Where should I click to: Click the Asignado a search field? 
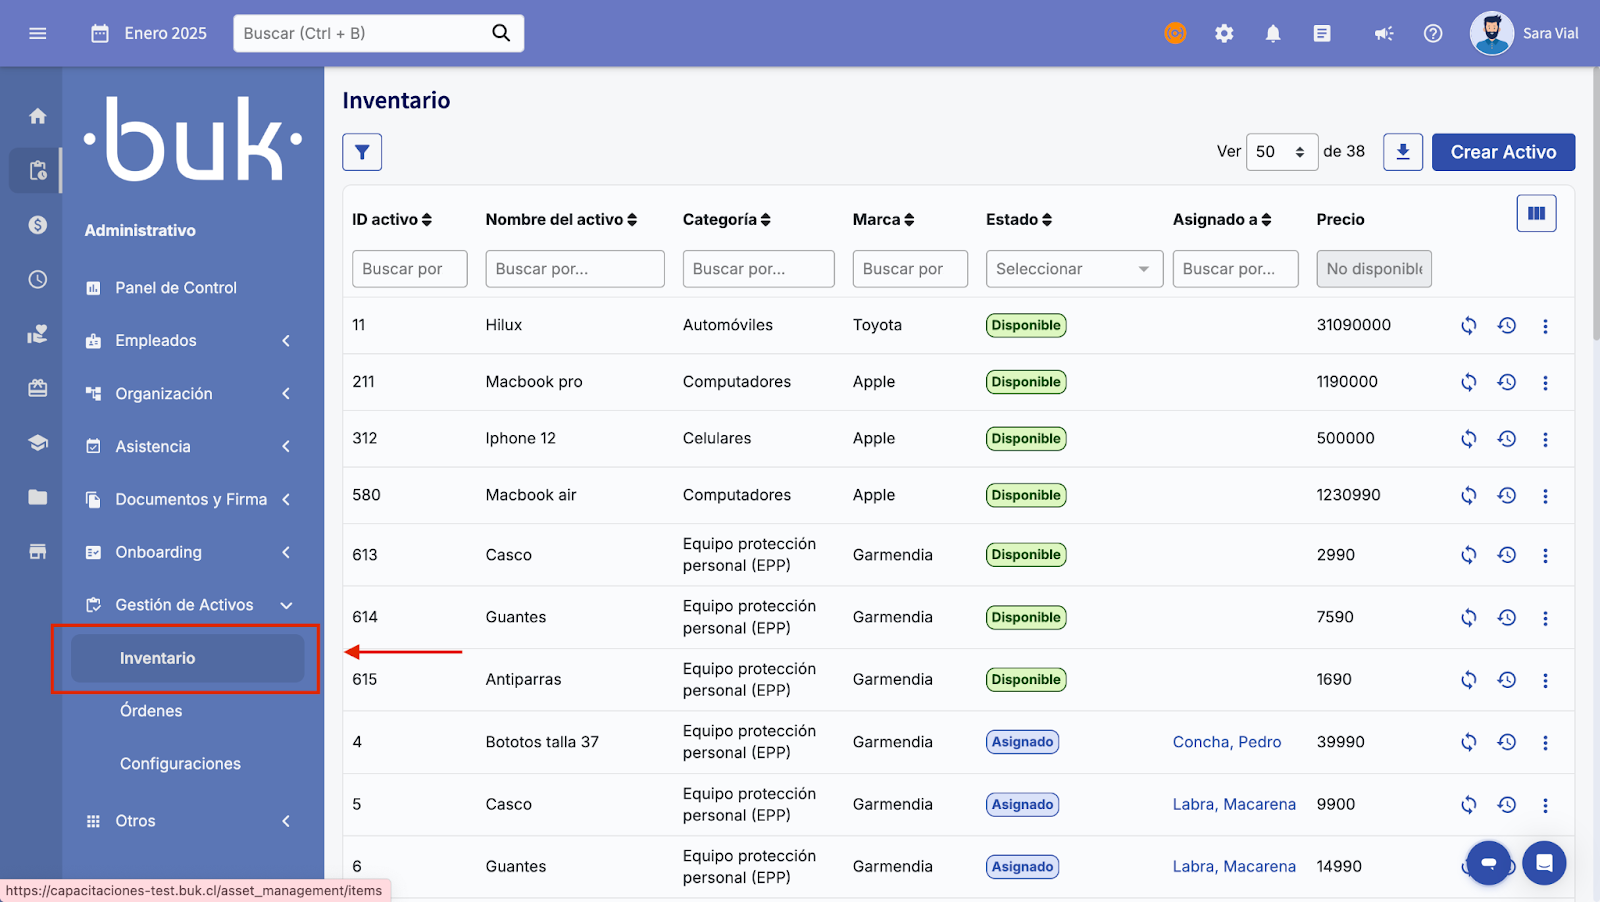[x=1236, y=269]
